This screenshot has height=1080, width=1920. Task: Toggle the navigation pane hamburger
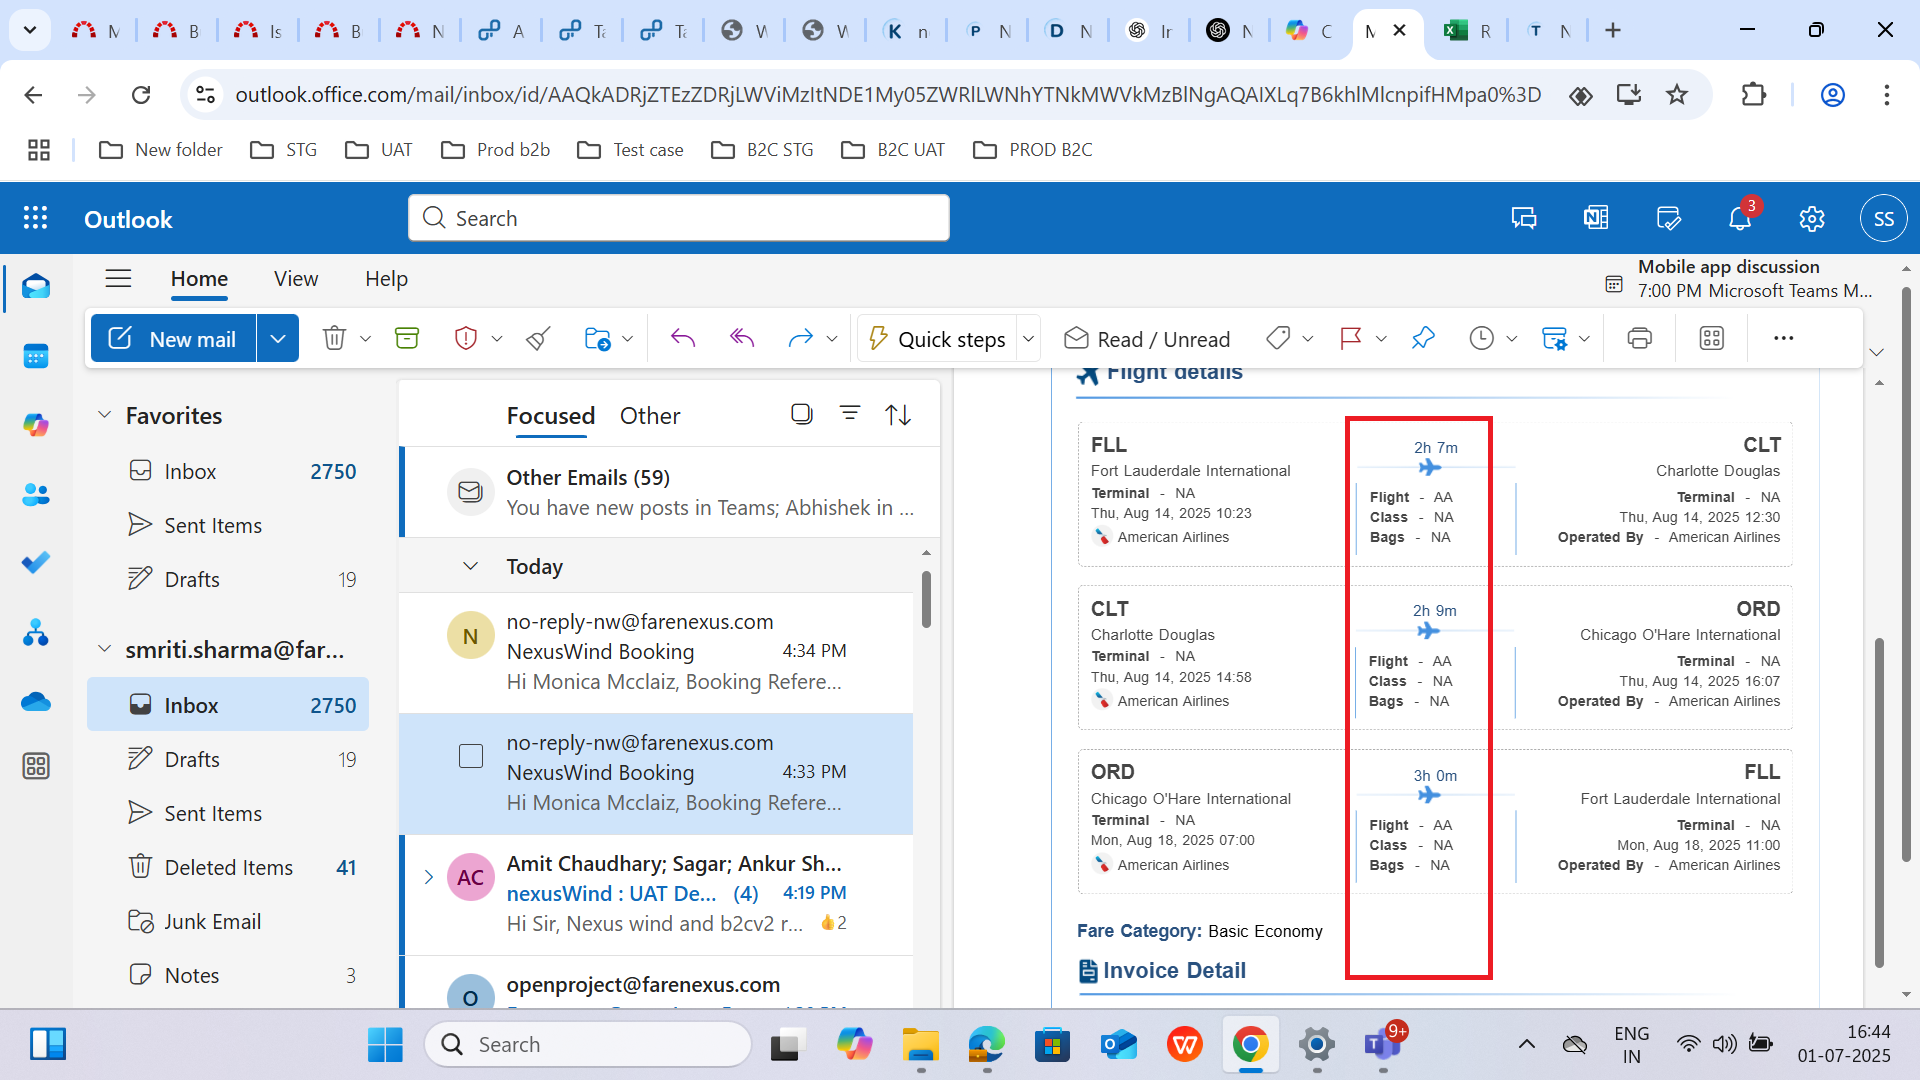tap(118, 278)
